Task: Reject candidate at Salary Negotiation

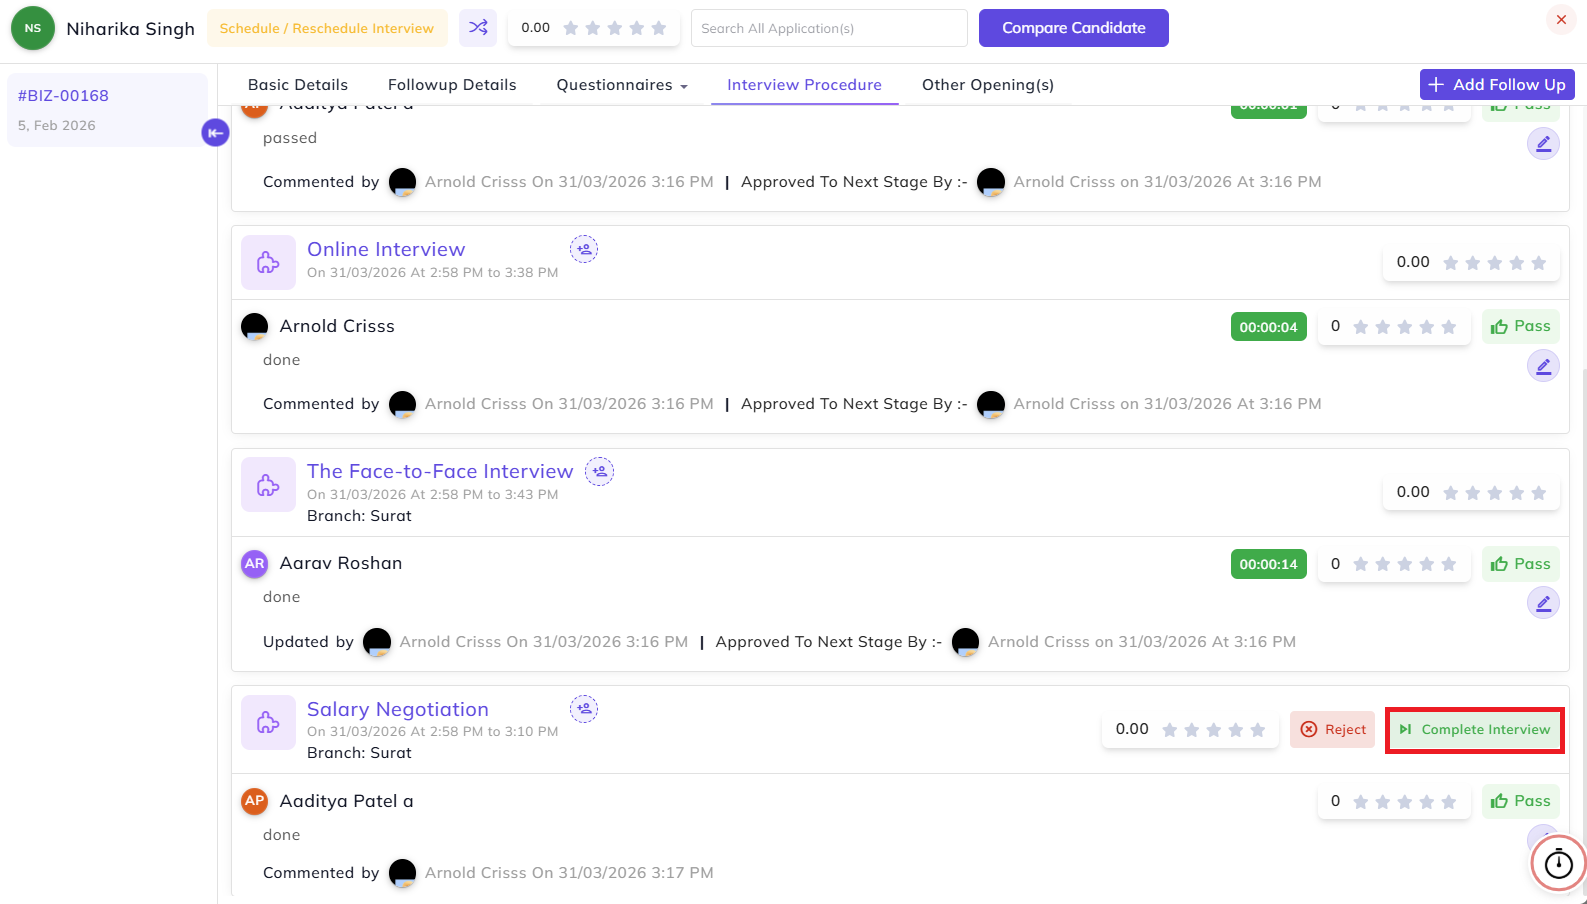Action: click(1333, 729)
